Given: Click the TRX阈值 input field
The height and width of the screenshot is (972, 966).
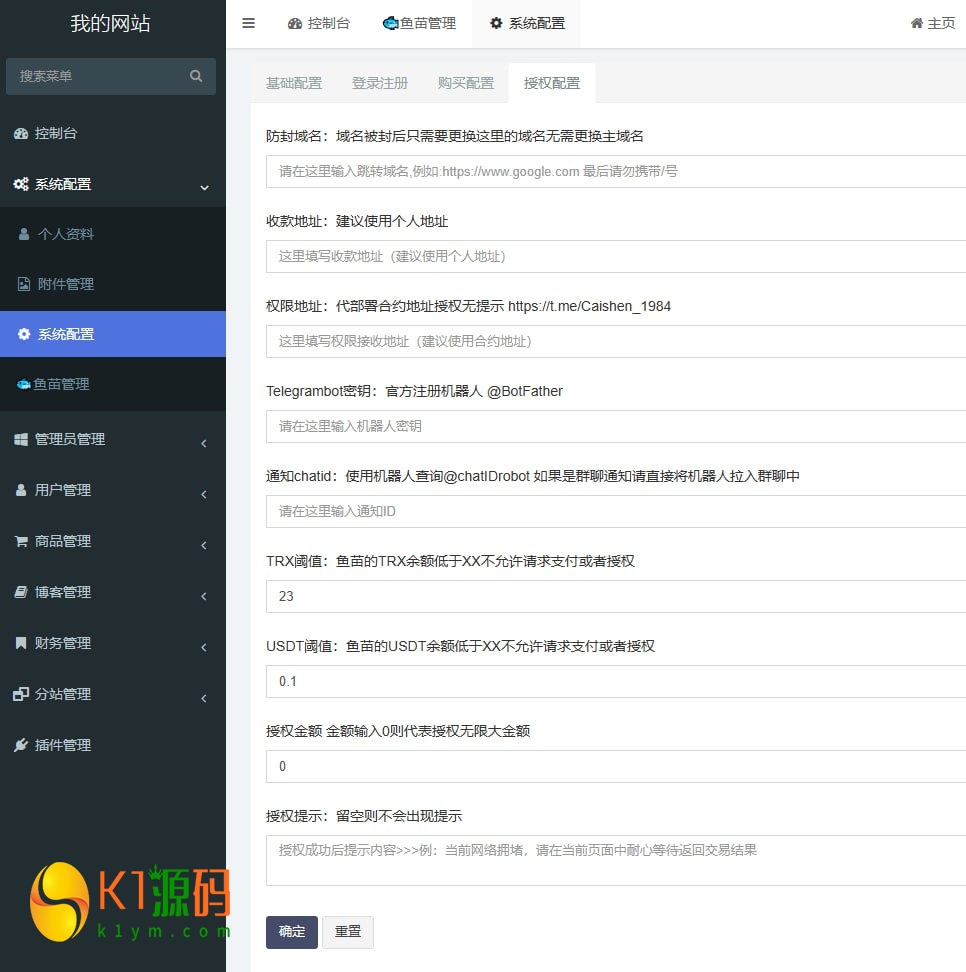Looking at the screenshot, I should pyautogui.click(x=615, y=596).
